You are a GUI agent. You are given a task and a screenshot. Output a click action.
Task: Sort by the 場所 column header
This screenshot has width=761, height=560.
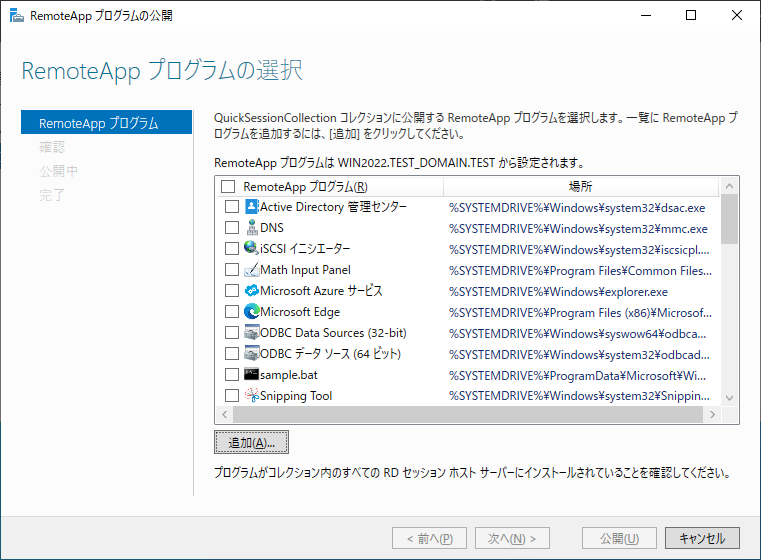click(580, 186)
